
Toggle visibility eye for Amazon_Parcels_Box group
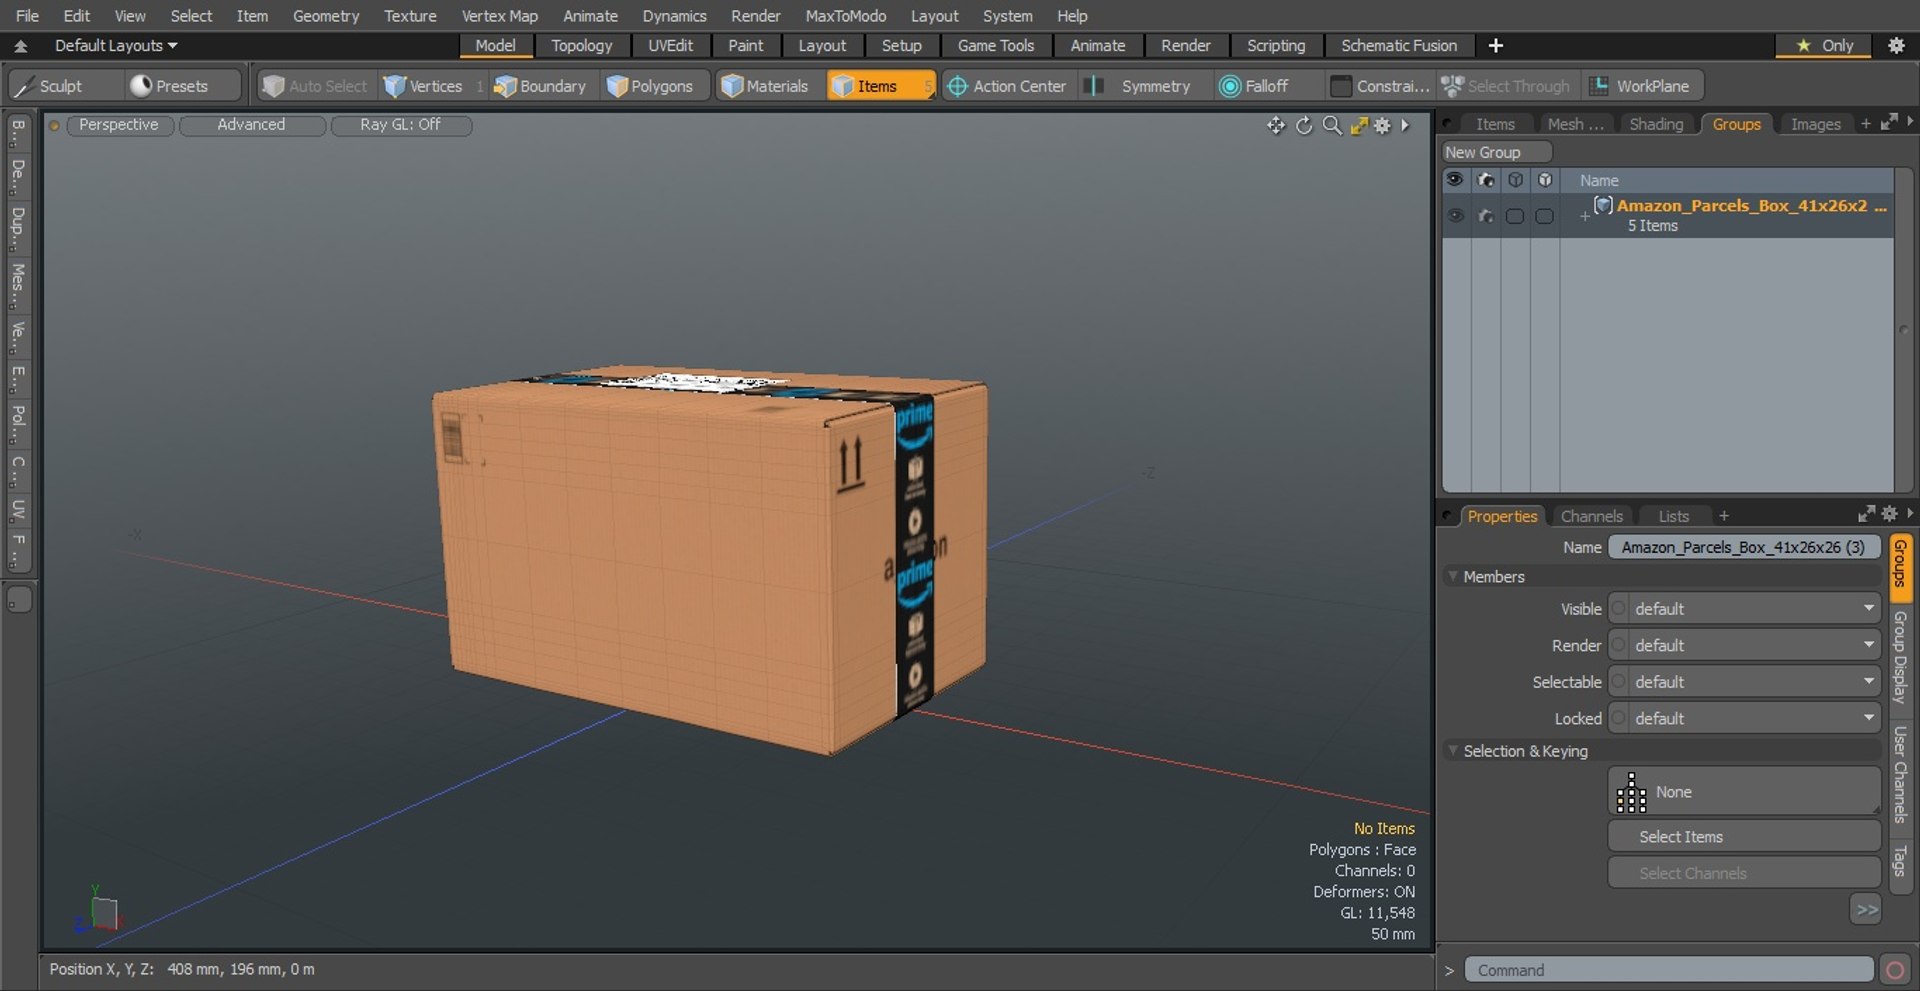pyautogui.click(x=1455, y=215)
